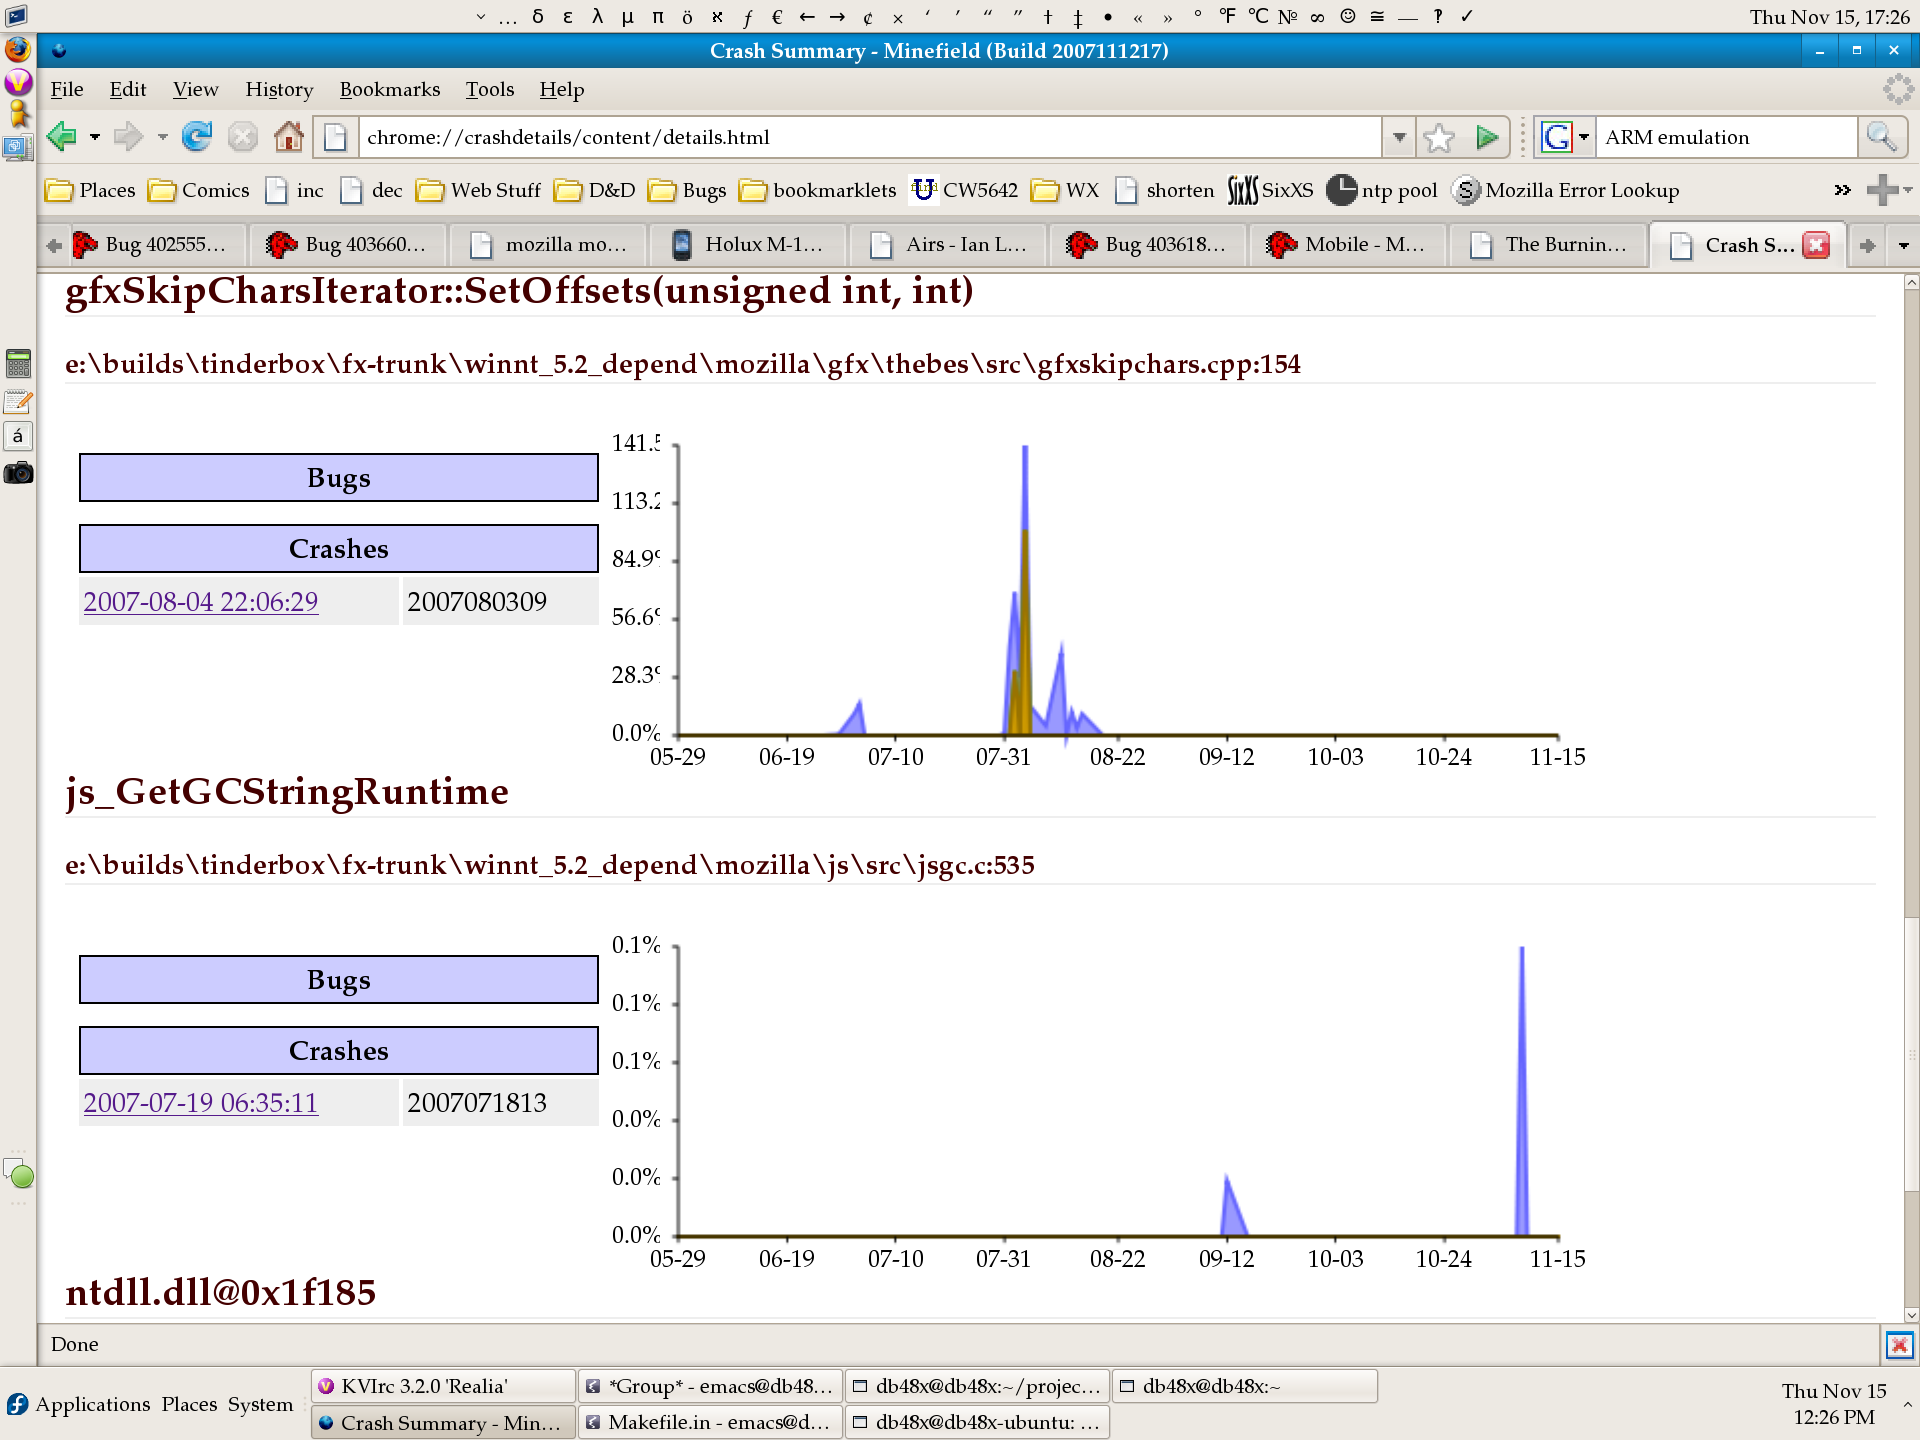Open the AIM buddy figure launcher
This screenshot has width=1920, height=1440.
point(18,114)
